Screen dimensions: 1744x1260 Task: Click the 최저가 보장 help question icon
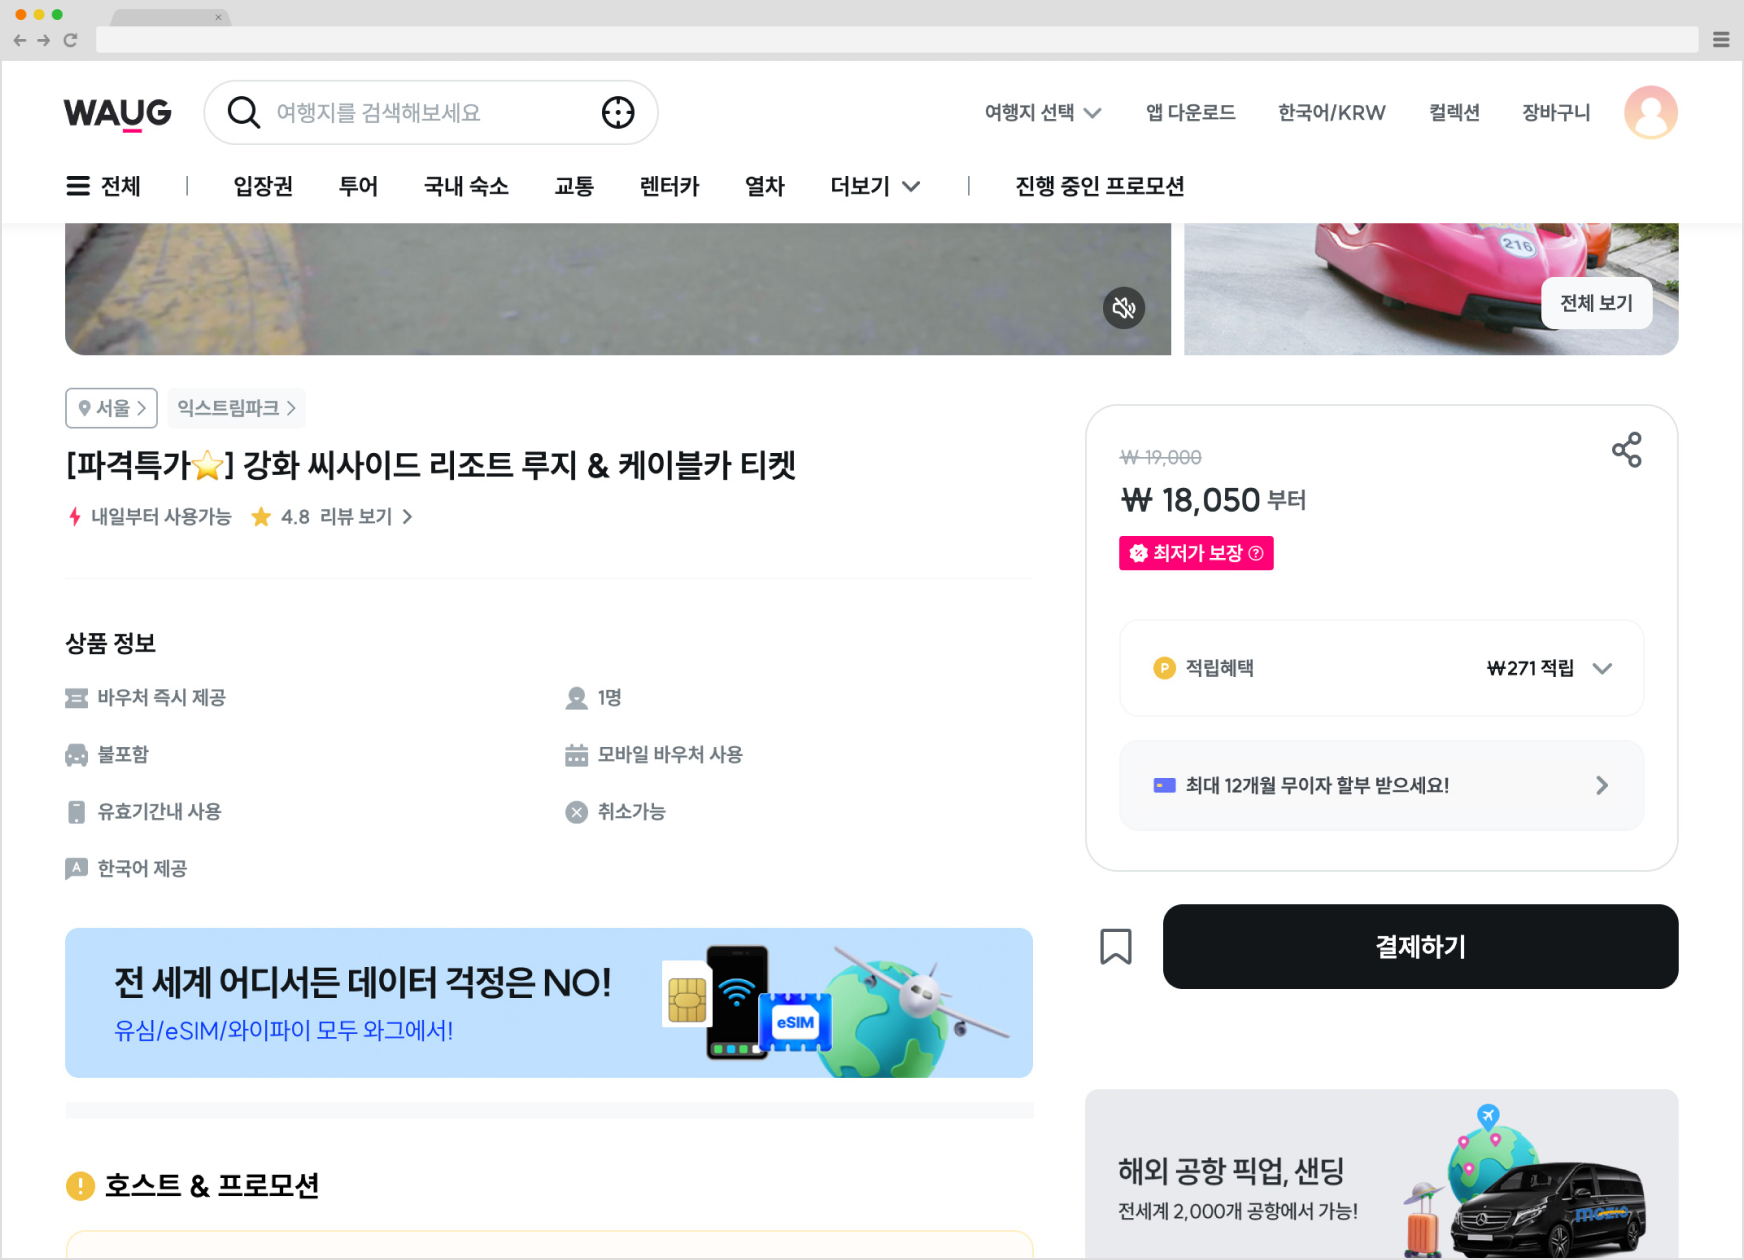(x=1256, y=553)
